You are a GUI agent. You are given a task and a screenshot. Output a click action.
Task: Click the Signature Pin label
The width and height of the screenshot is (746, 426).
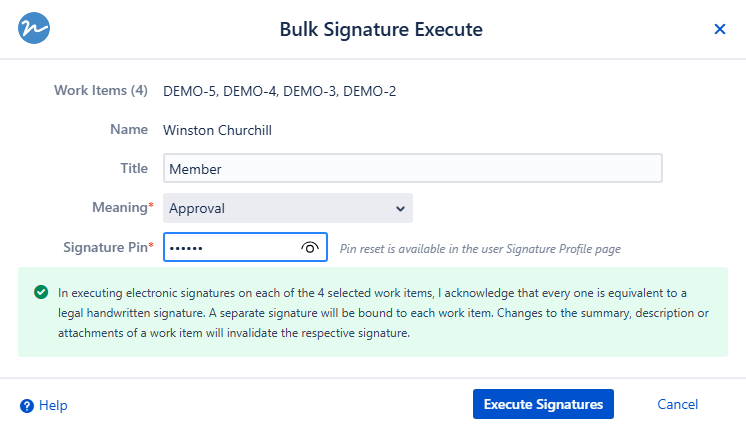[109, 247]
